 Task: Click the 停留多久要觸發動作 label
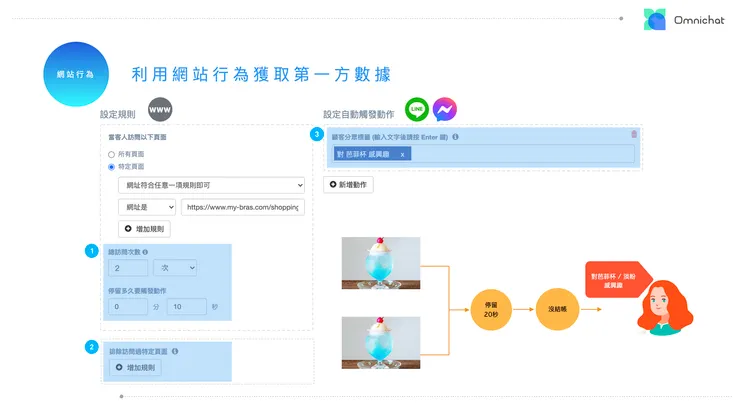click(x=137, y=291)
